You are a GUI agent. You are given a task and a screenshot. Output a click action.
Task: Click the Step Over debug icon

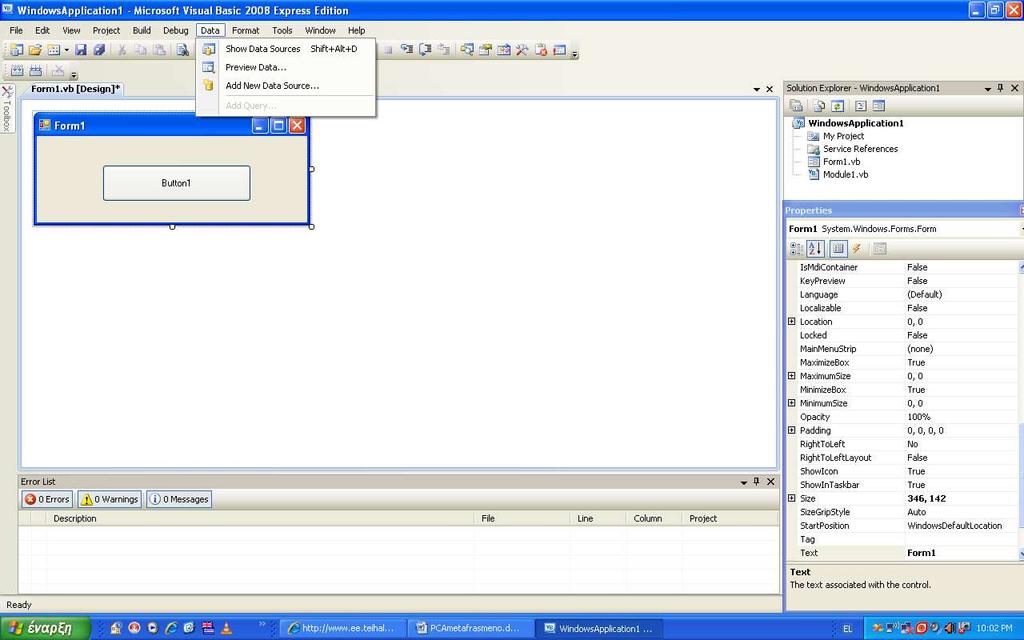tap(425, 50)
